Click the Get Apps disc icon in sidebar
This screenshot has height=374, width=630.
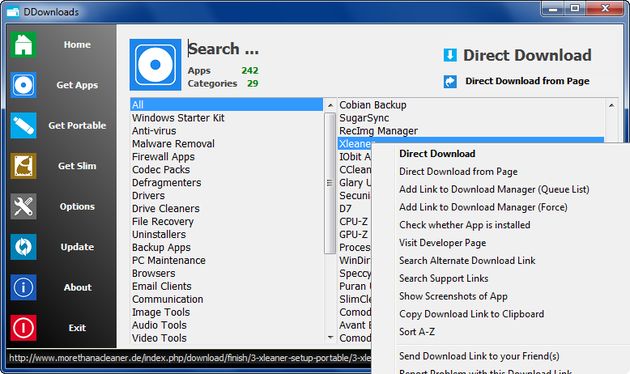(23, 85)
